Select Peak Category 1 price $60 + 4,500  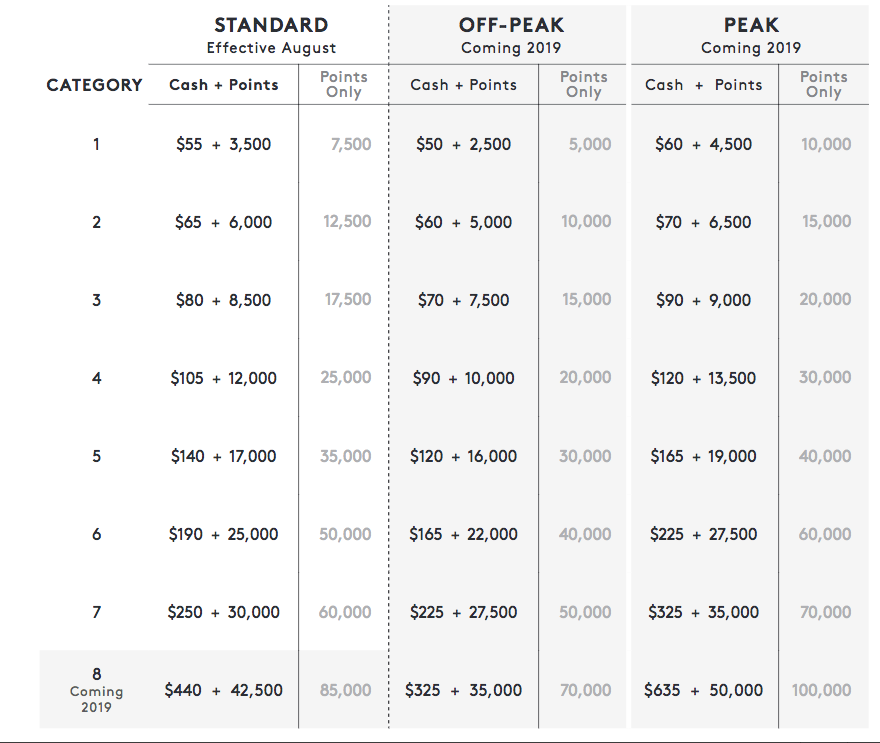click(x=703, y=144)
